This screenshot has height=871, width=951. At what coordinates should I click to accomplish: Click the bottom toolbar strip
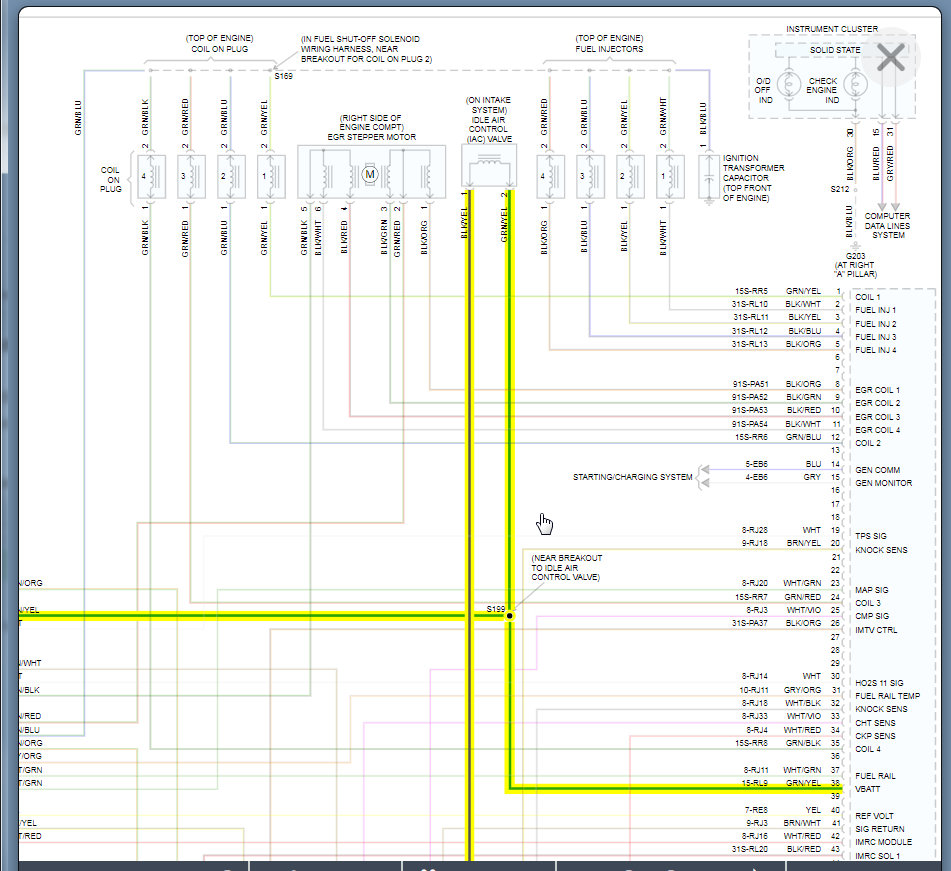pos(475,866)
